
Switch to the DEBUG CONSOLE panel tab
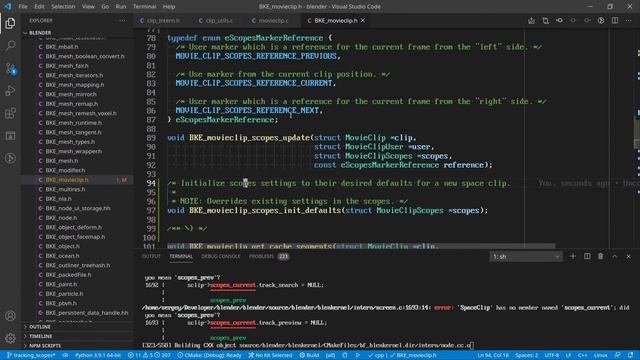(x=220, y=256)
